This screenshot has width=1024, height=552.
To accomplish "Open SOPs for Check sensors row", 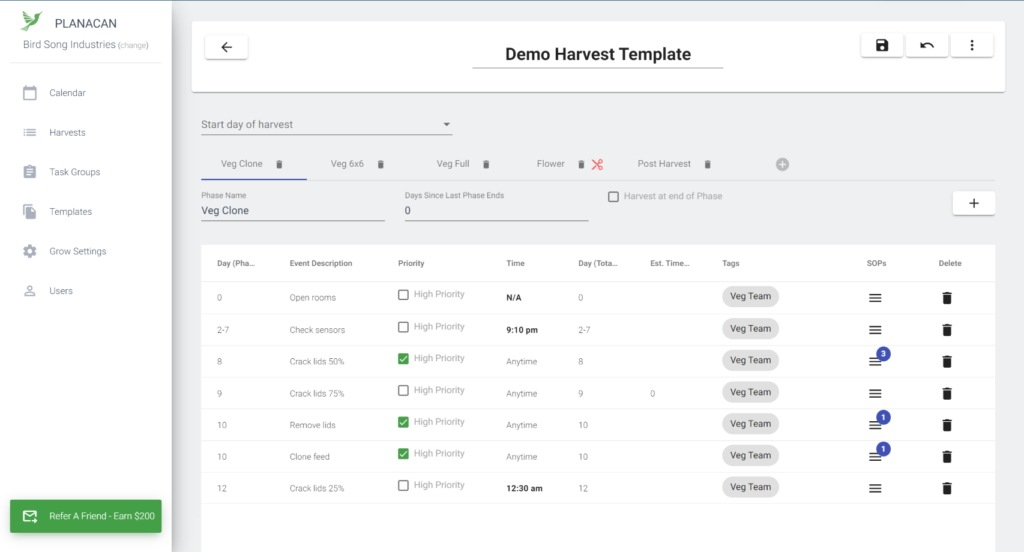I will pyautogui.click(x=875, y=330).
